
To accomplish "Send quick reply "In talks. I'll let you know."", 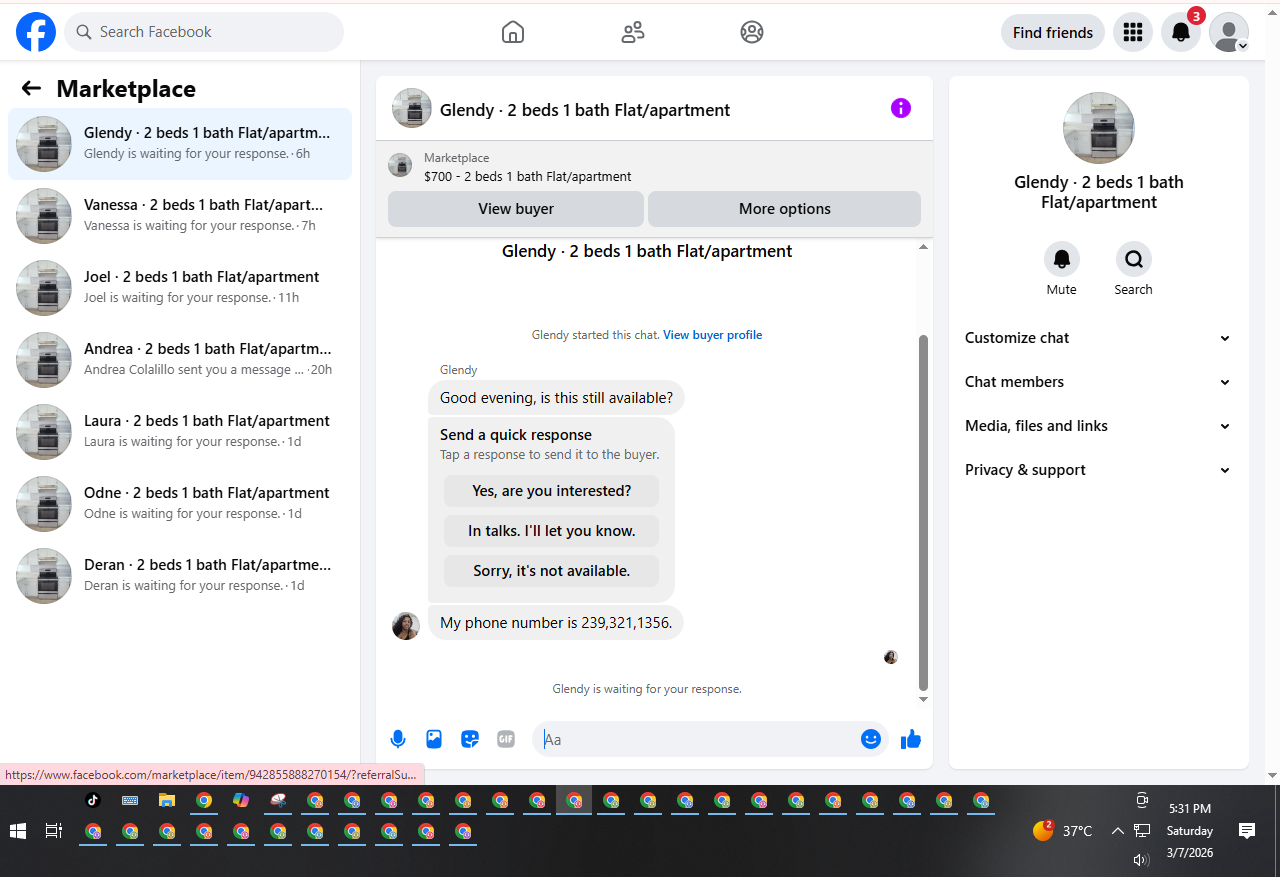I will click(x=552, y=531).
